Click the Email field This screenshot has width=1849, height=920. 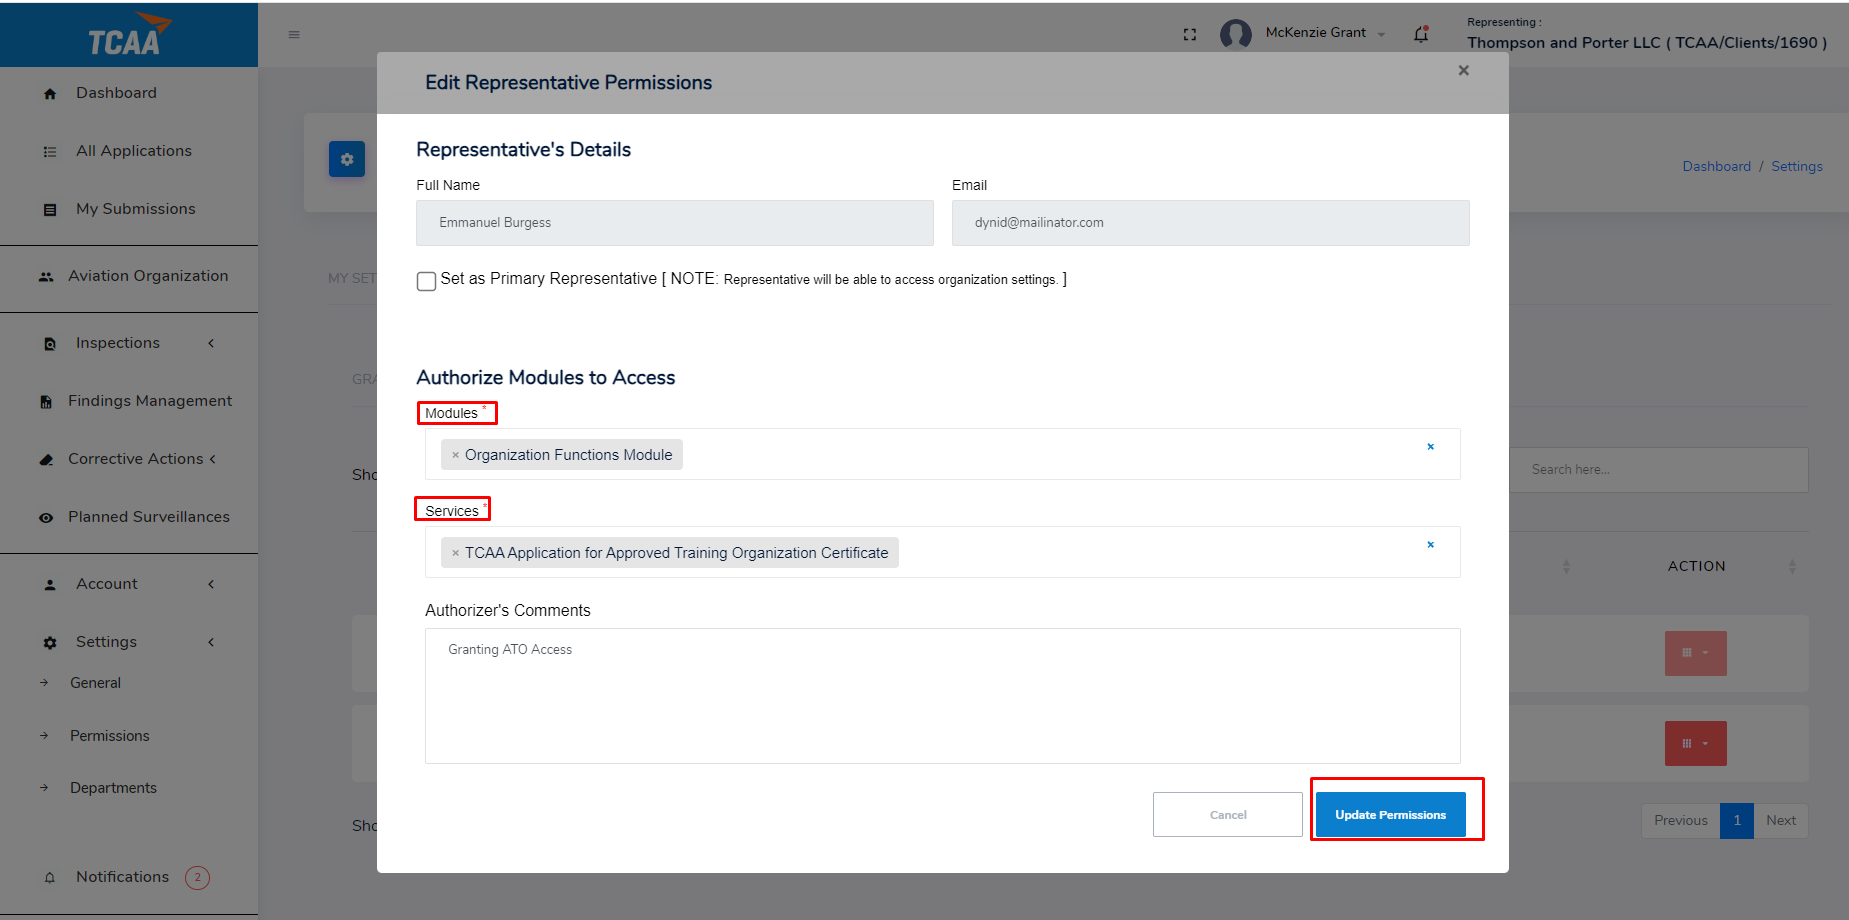point(1211,223)
